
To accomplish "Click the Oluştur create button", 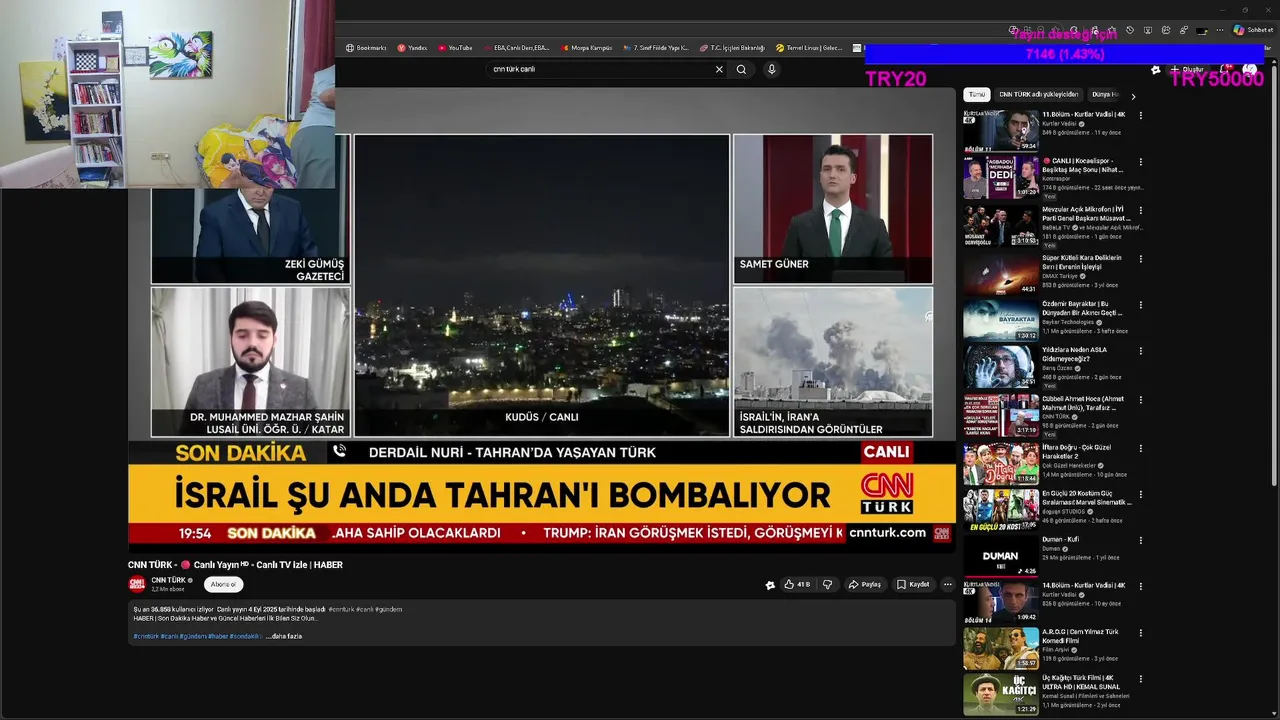I will [1188, 70].
